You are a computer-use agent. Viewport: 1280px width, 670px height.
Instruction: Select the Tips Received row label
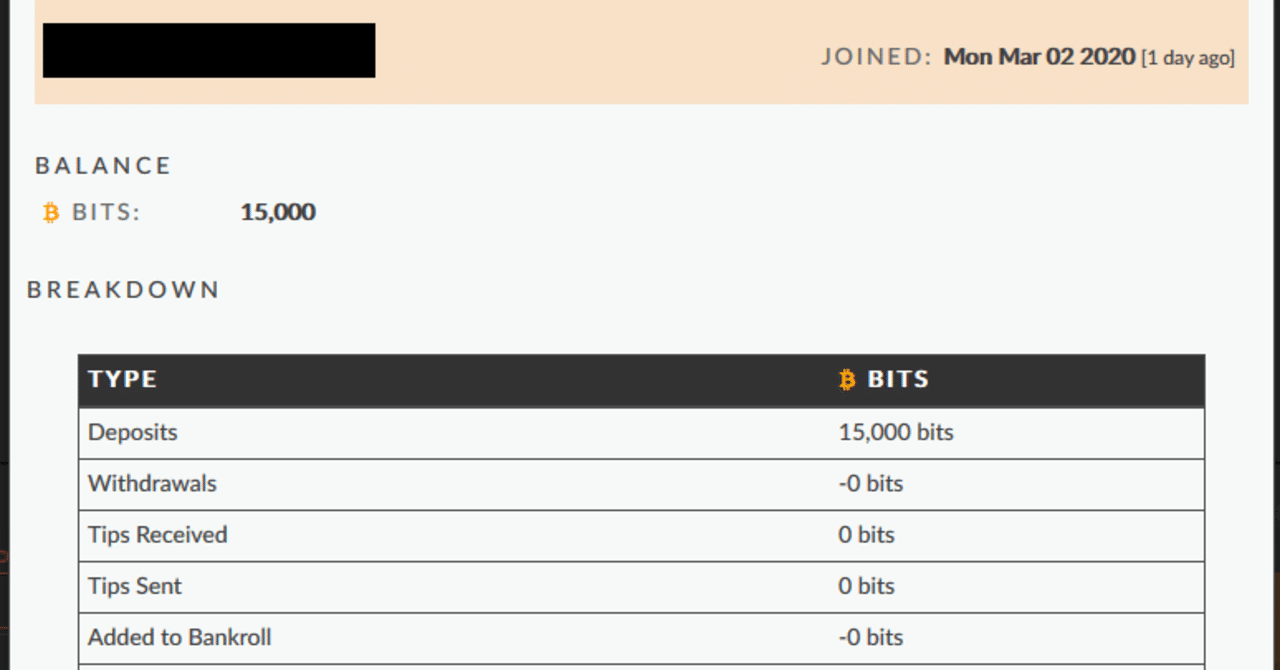pyautogui.click(x=158, y=535)
